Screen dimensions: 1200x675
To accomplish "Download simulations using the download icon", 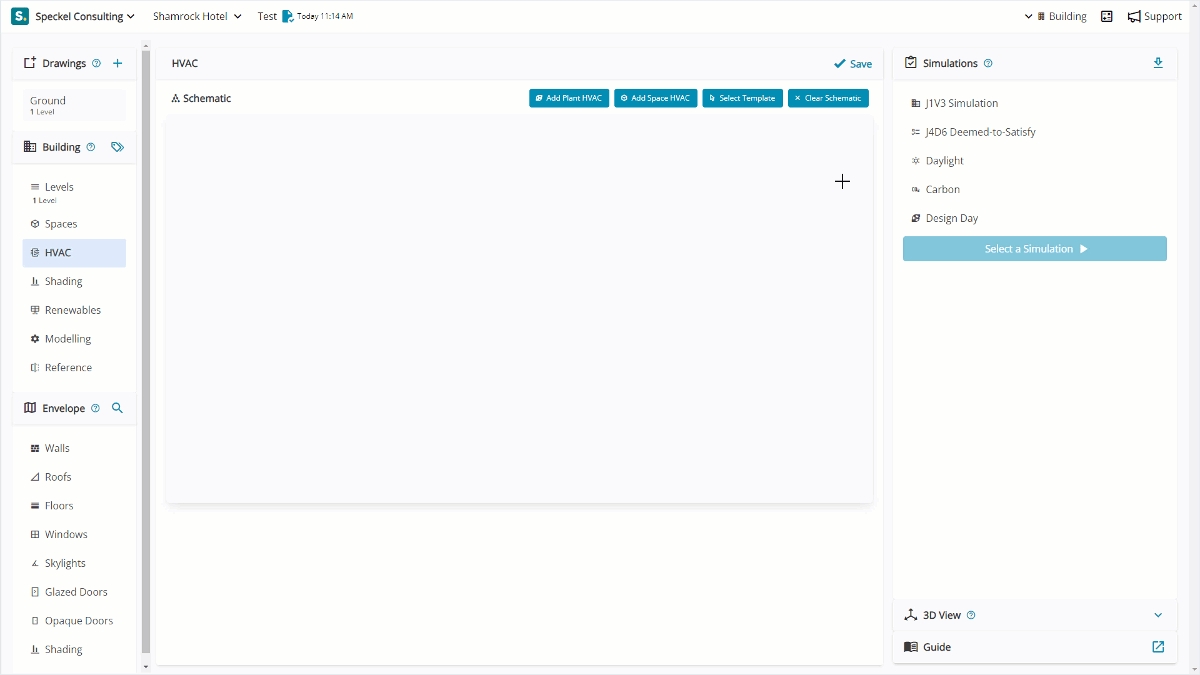I will point(1158,63).
